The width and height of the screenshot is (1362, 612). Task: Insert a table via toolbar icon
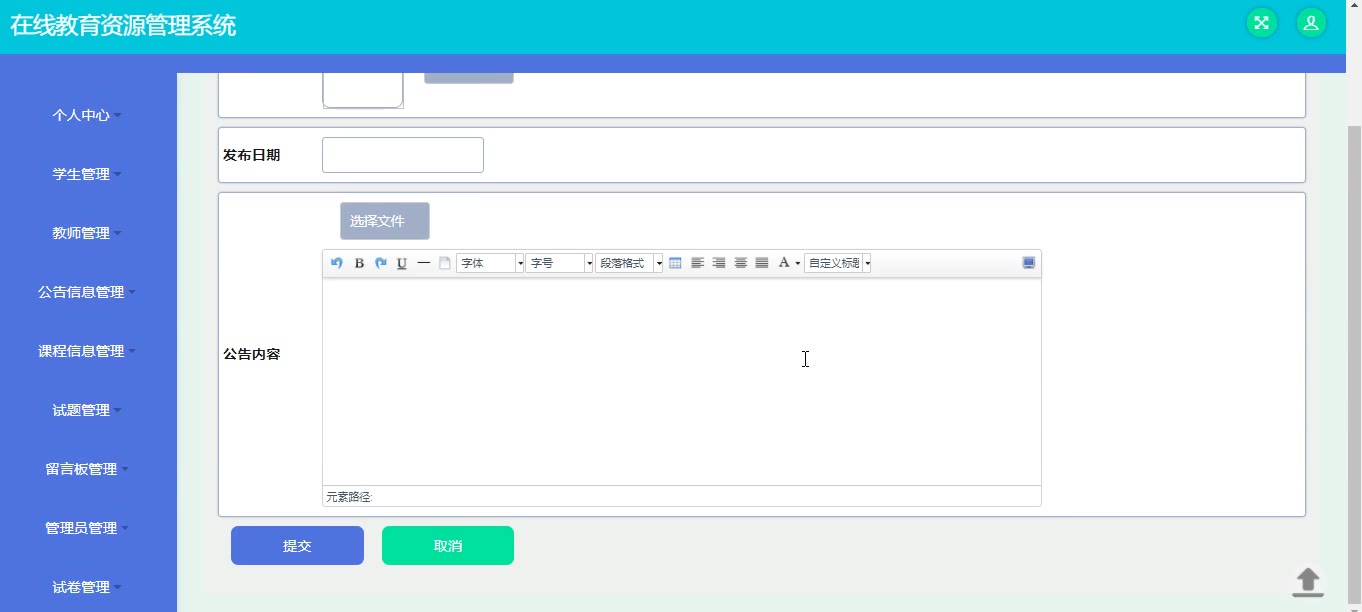click(675, 263)
